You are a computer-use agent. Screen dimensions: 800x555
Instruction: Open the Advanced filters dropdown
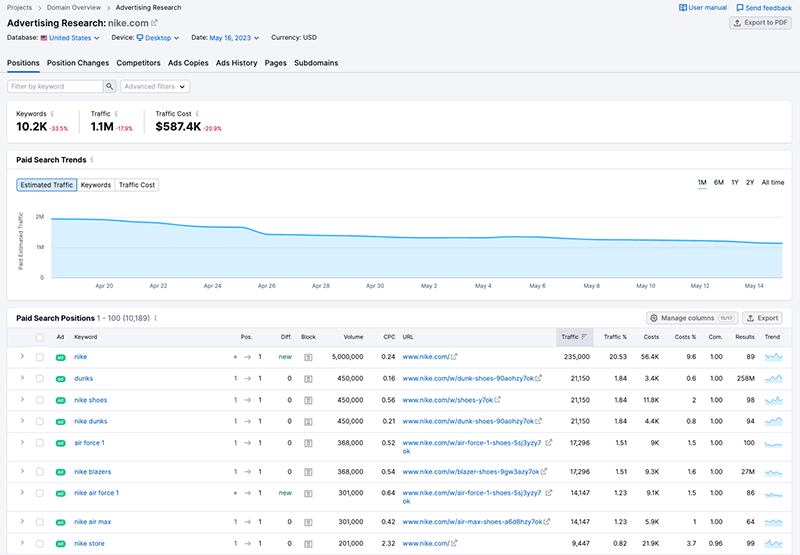(x=155, y=87)
